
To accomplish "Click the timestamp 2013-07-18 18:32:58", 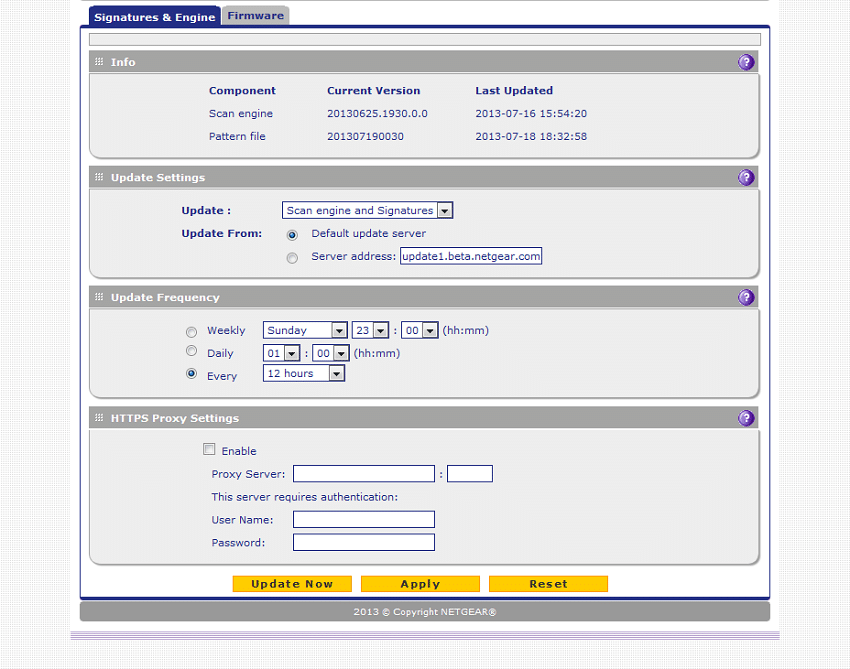I will pos(531,136).
